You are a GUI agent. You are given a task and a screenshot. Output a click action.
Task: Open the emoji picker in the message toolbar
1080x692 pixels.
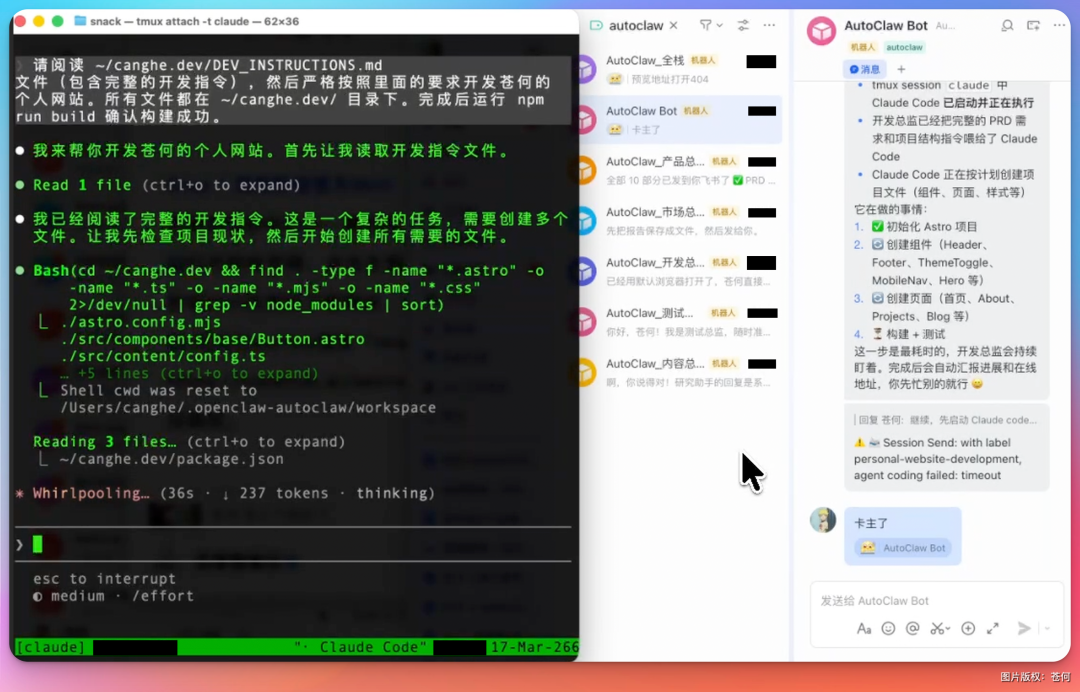pyautogui.click(x=888, y=628)
